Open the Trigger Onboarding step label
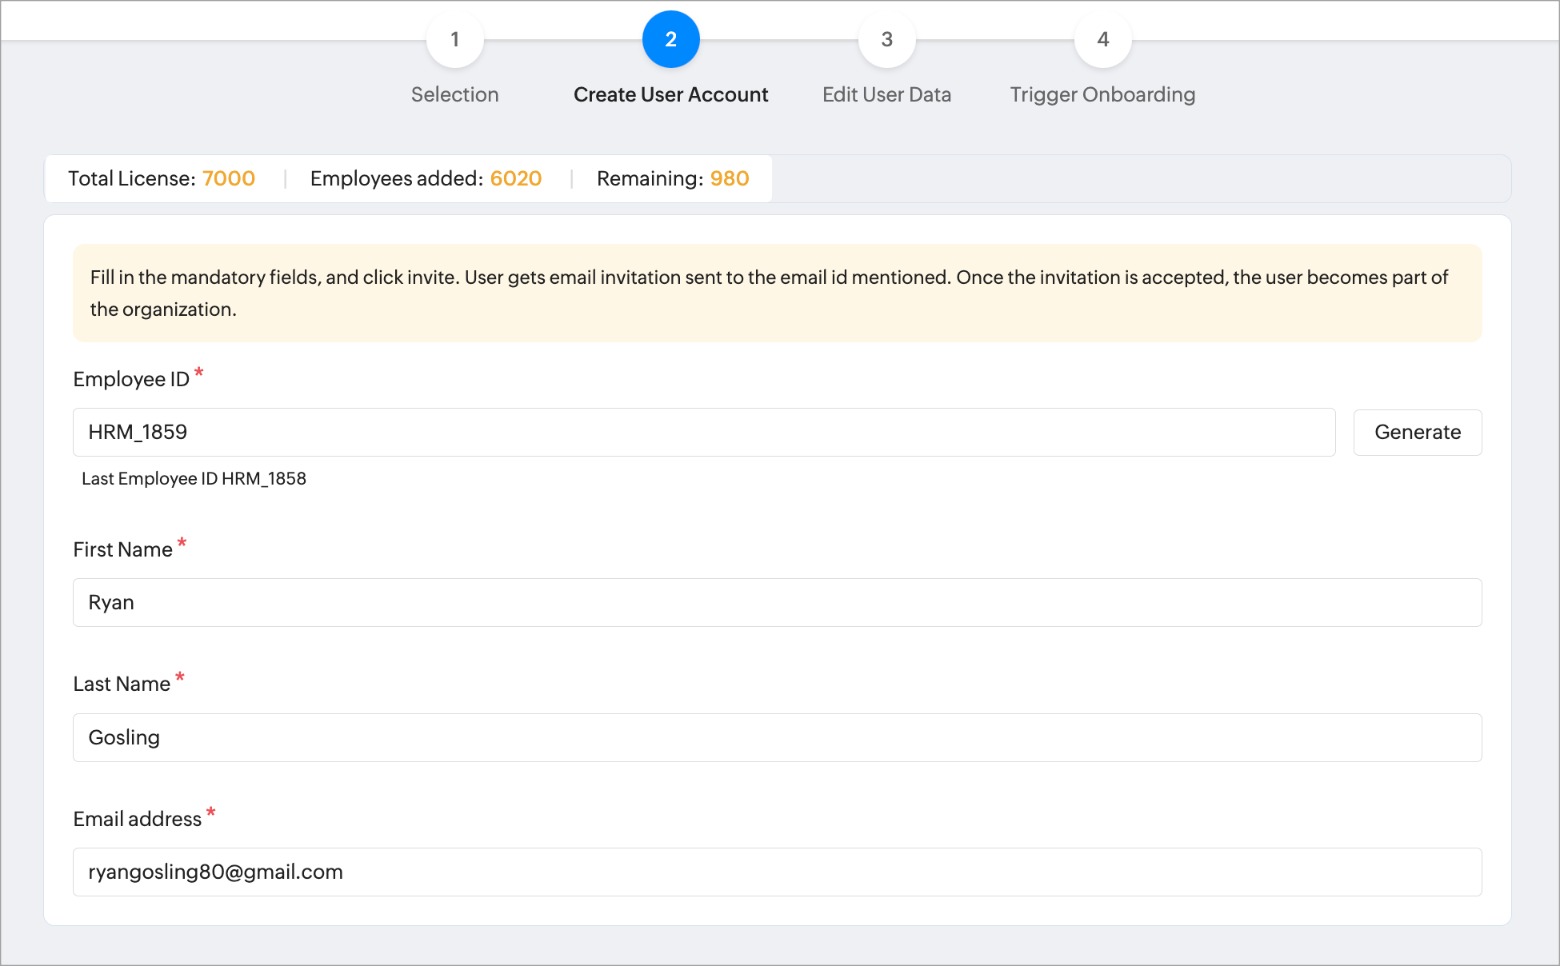This screenshot has height=966, width=1560. [1103, 95]
